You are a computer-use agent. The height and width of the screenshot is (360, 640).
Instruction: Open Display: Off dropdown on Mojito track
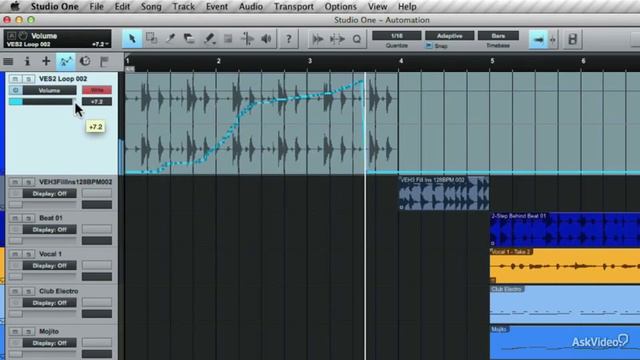tap(49, 343)
